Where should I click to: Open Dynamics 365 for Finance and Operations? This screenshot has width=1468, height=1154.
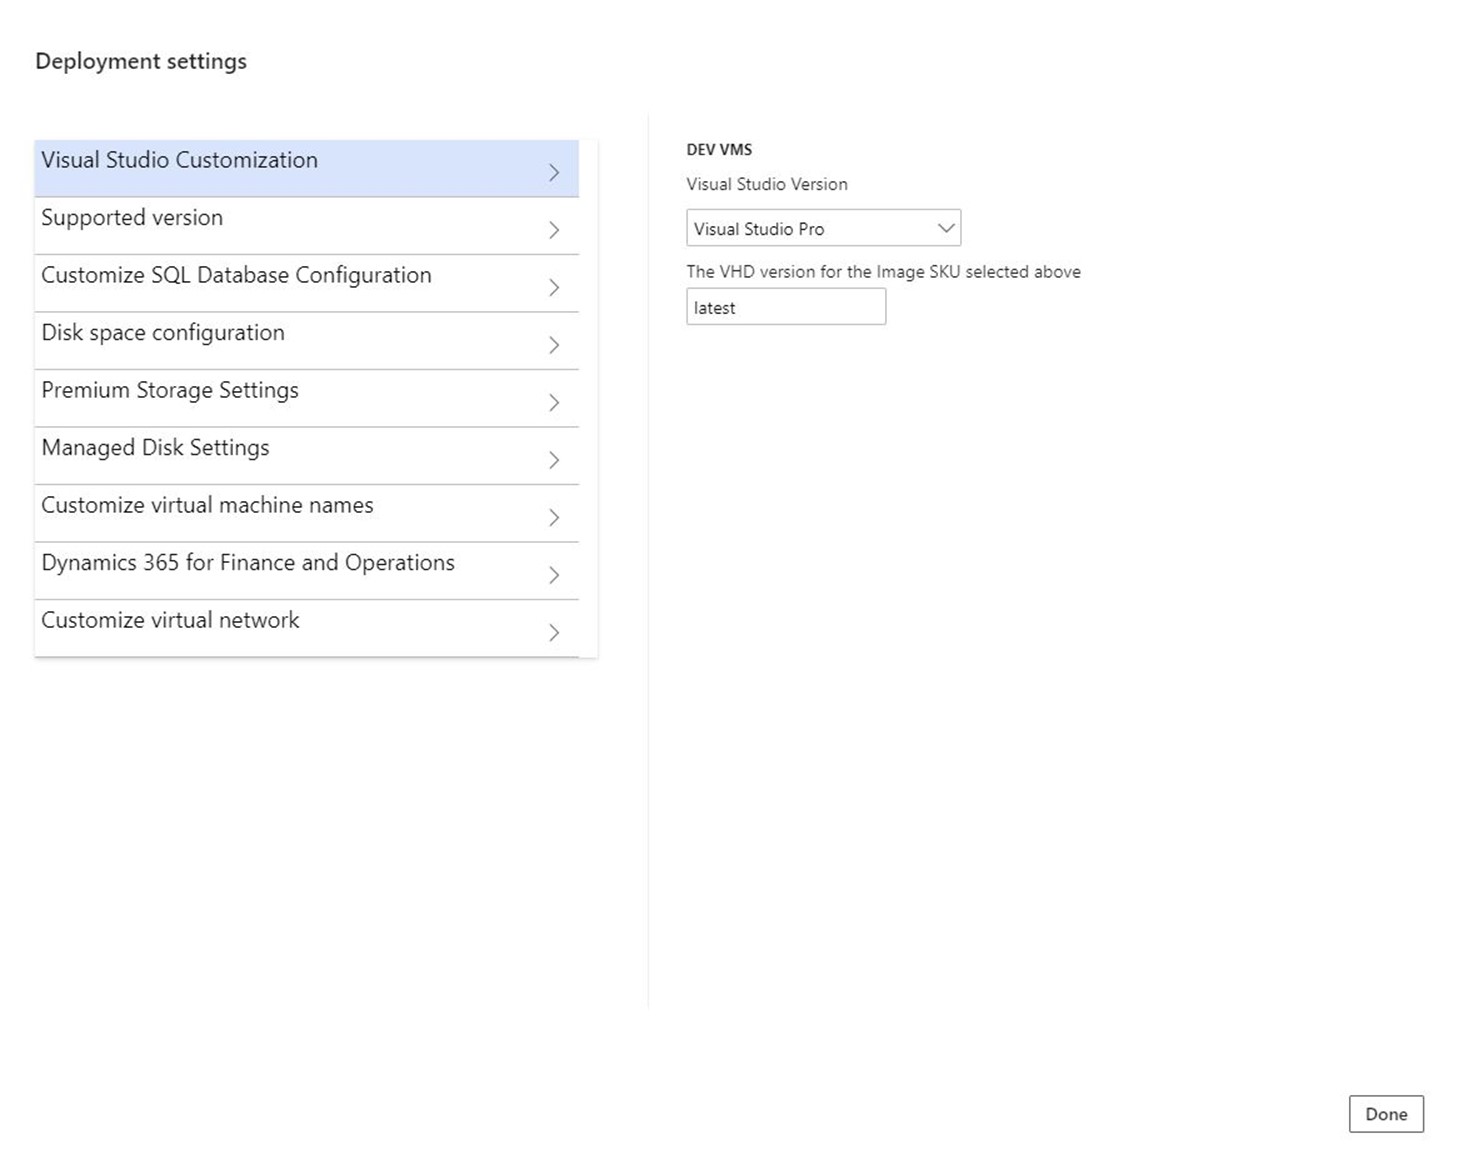[306, 571]
